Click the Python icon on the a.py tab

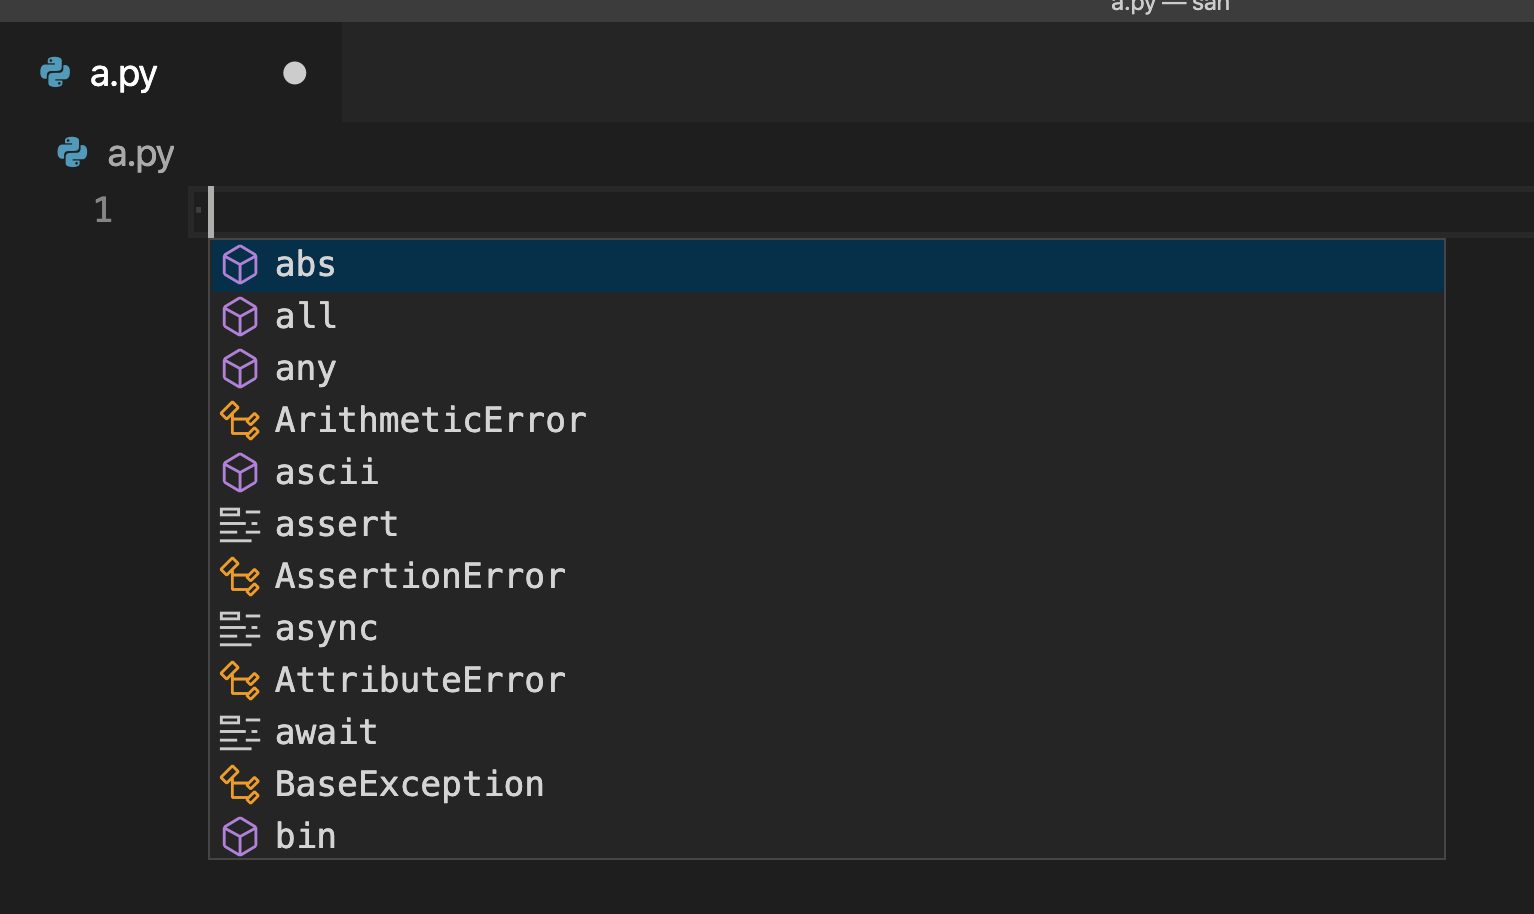tap(54, 72)
